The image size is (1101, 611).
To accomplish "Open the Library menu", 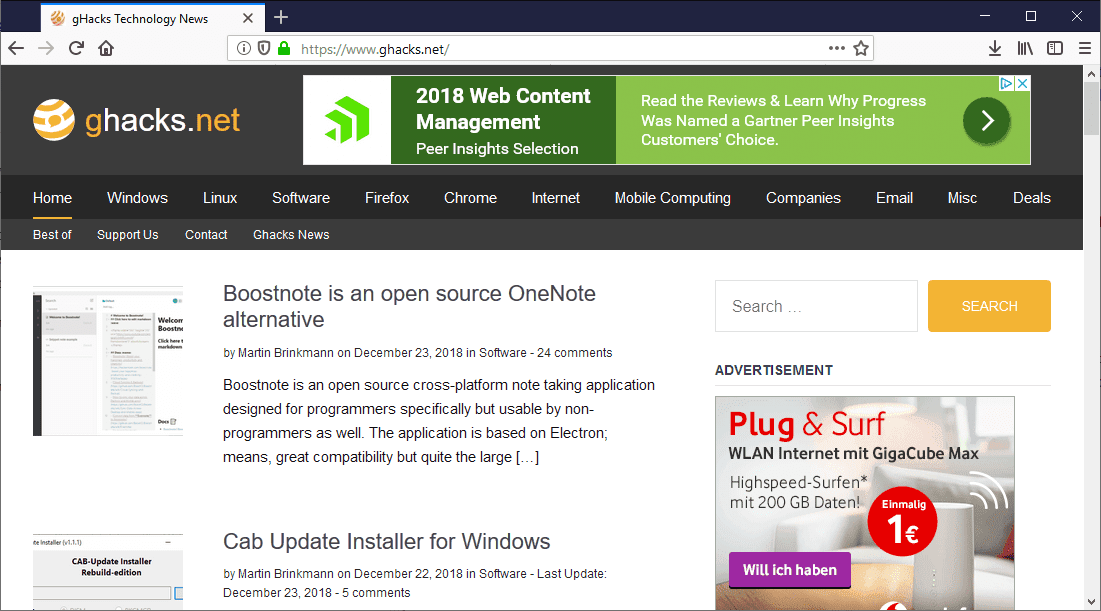I will tap(1024, 48).
